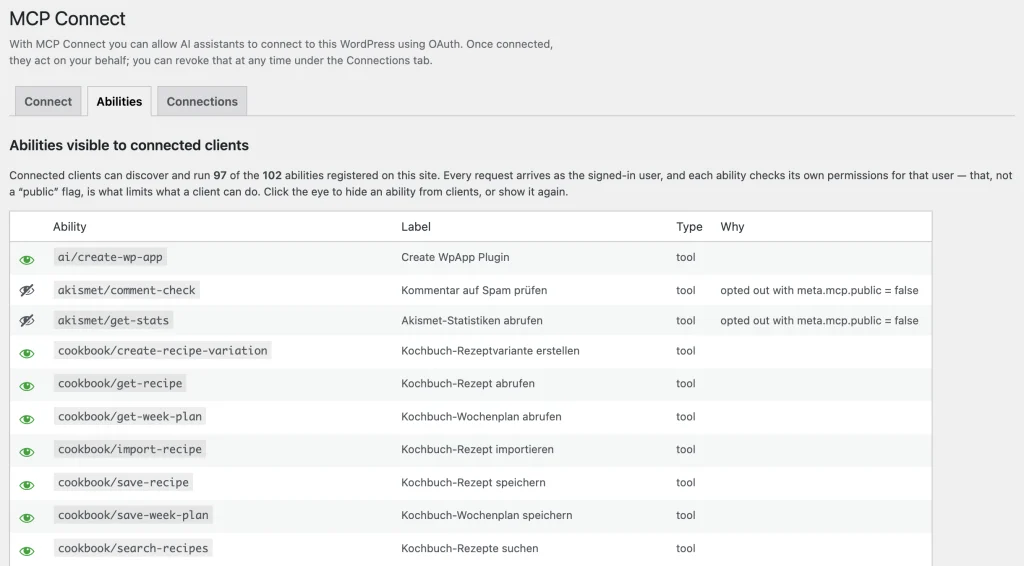This screenshot has height=566, width=1024.
Task: Click the eye icon for cookbook/get-recipe
Action: (x=27, y=386)
